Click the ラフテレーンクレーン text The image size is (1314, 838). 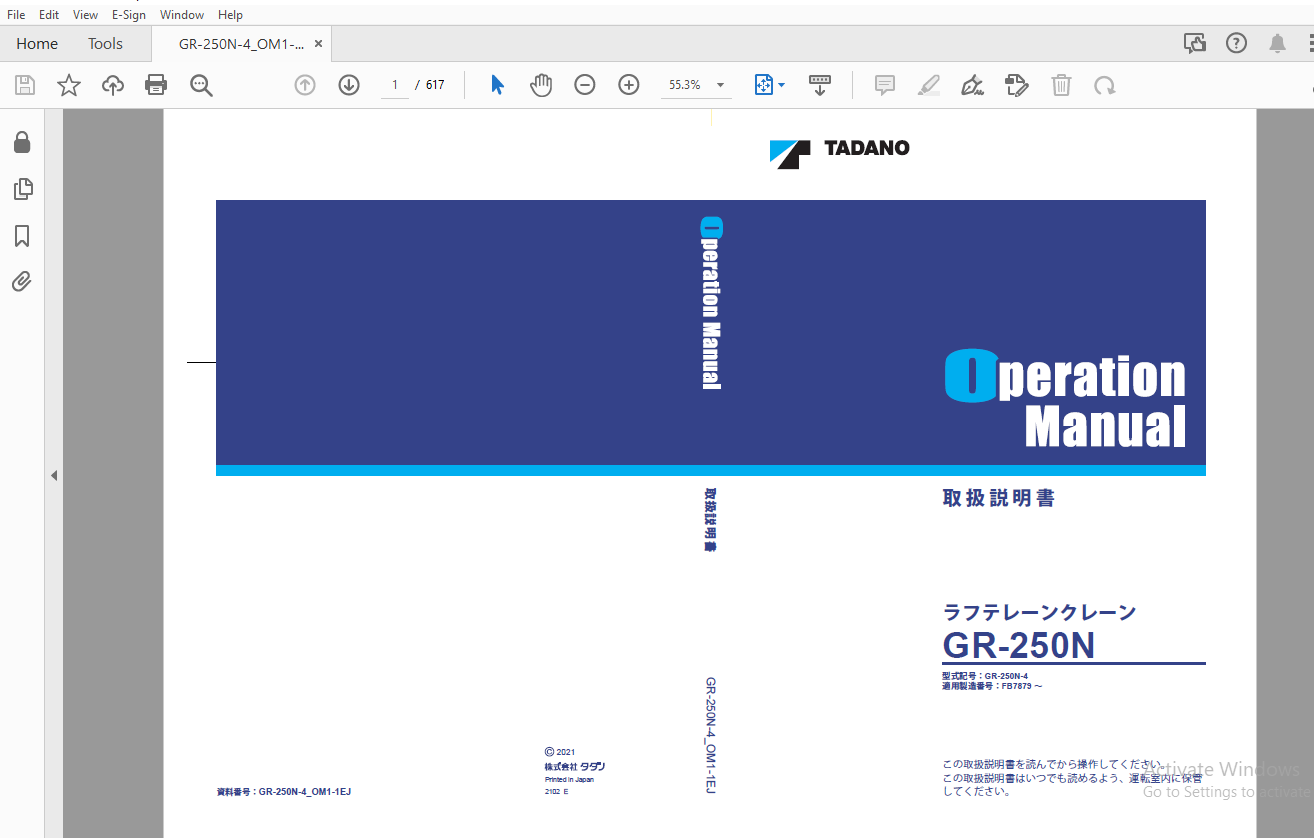click(x=1039, y=612)
